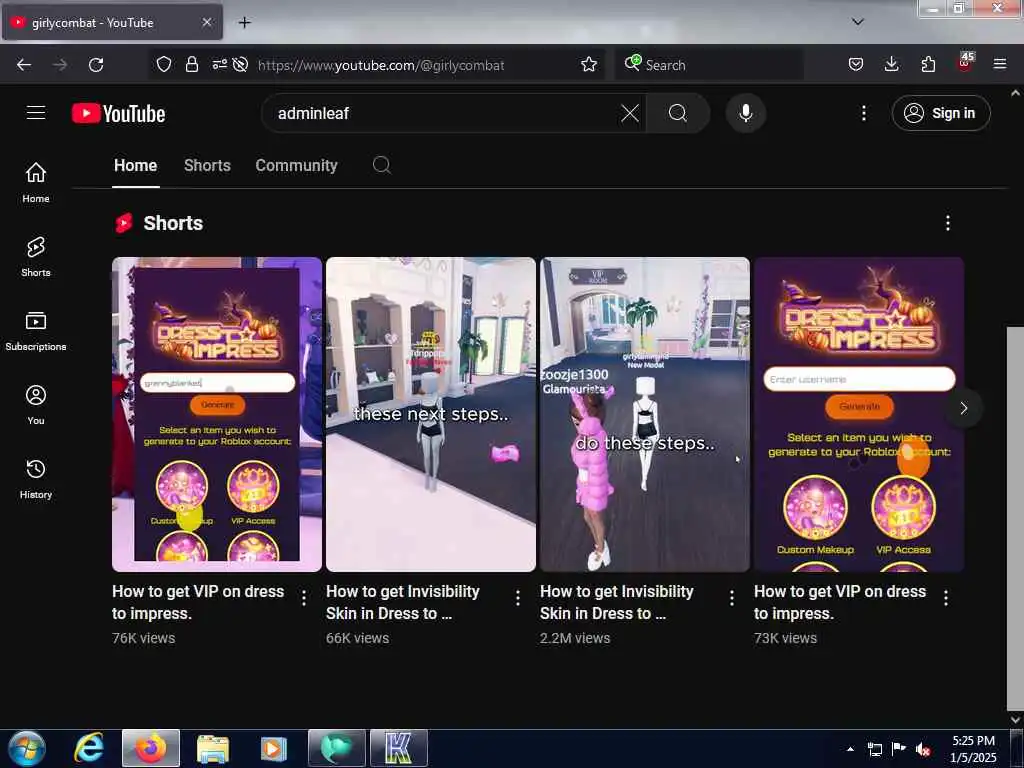
Task: Save to Pocket icon
Action: coord(856,65)
